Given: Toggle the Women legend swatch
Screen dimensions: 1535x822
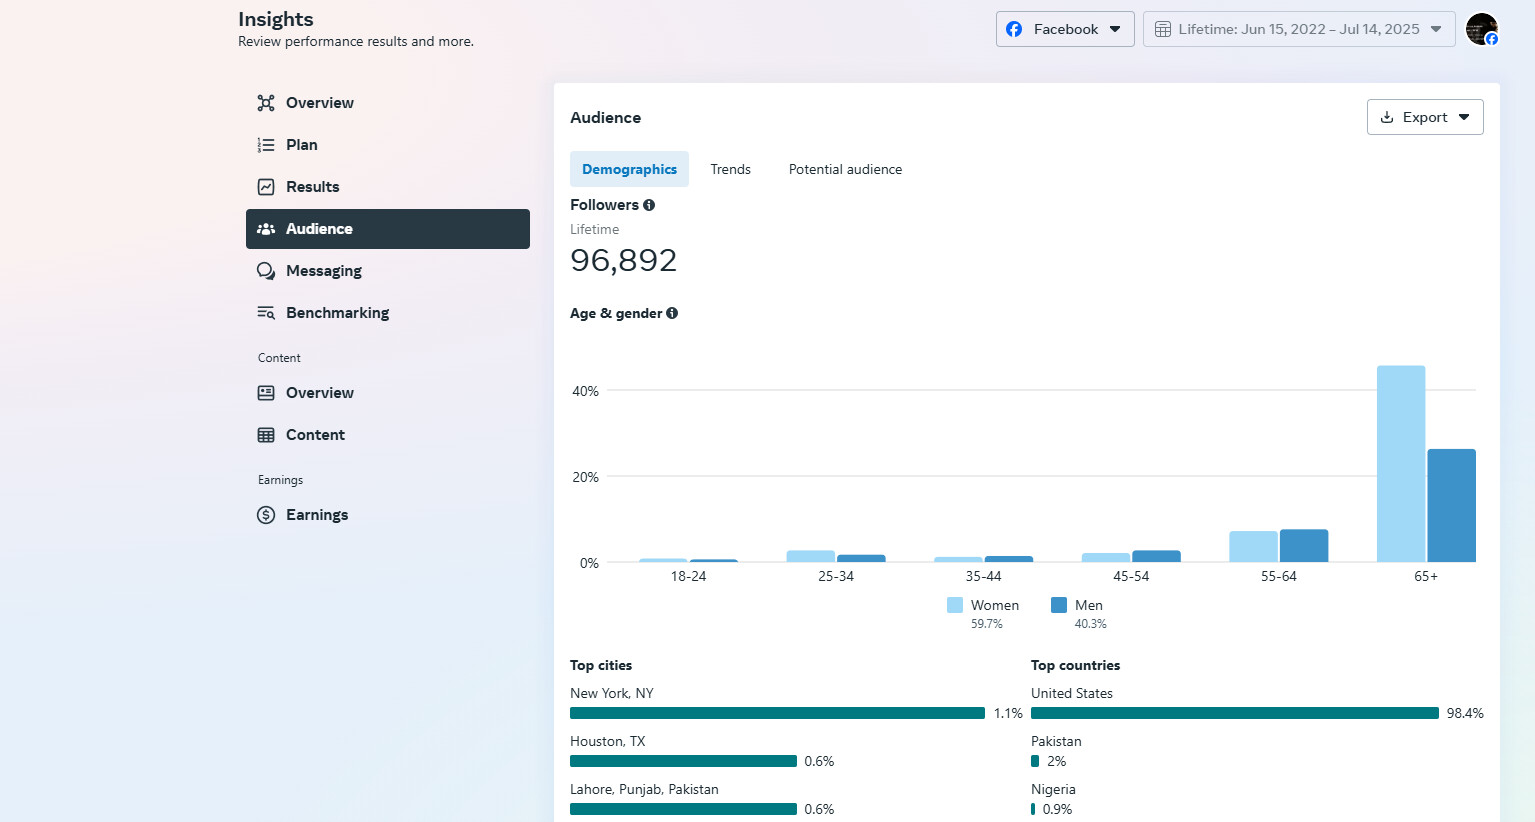Looking at the screenshot, I should [955, 605].
